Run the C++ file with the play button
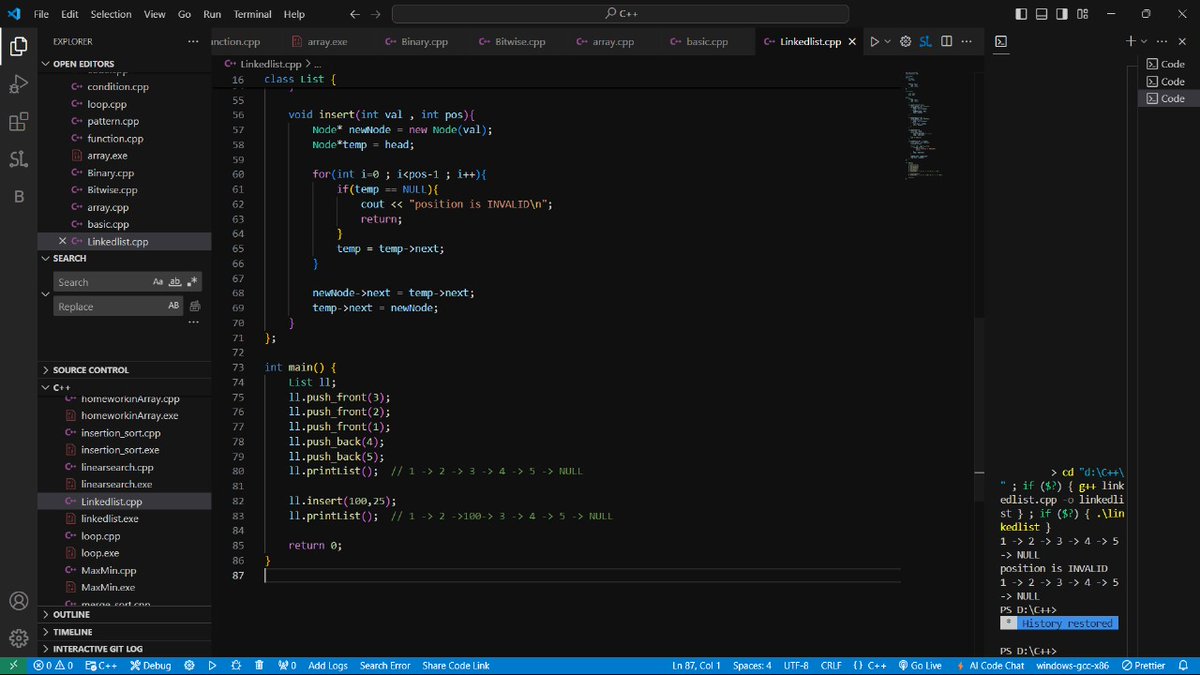 click(x=873, y=42)
